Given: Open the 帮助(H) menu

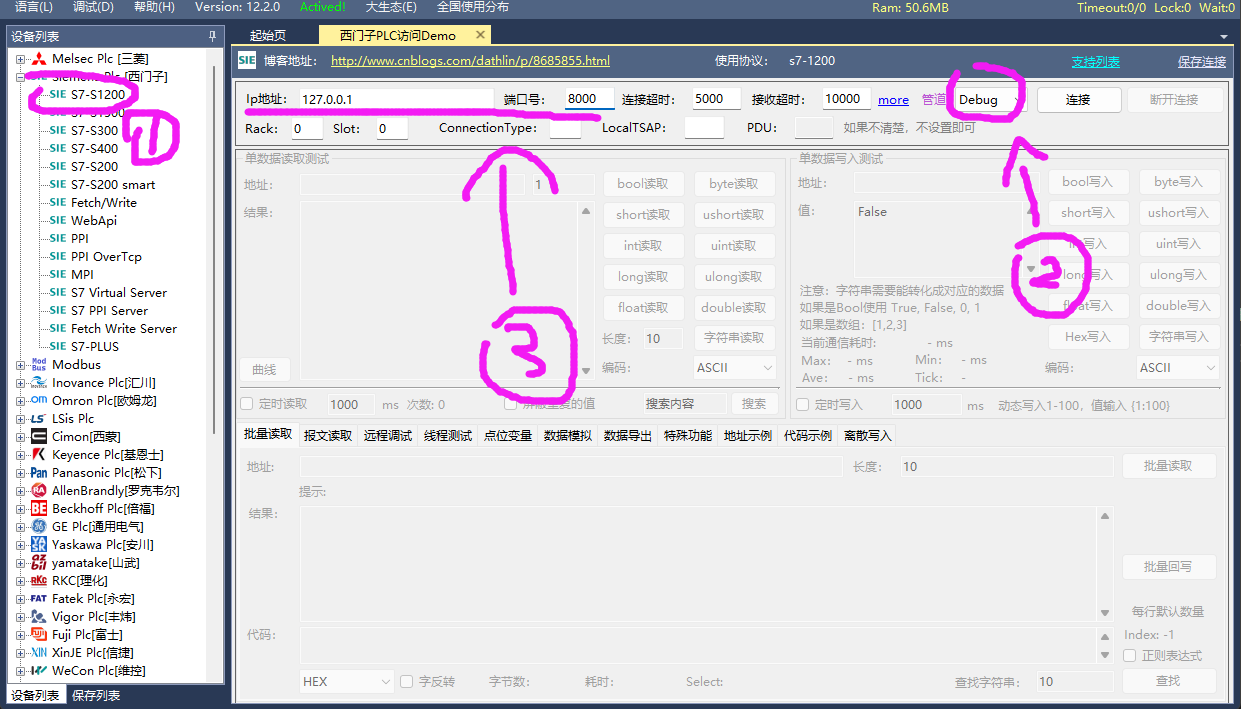Looking at the screenshot, I should (x=154, y=7).
